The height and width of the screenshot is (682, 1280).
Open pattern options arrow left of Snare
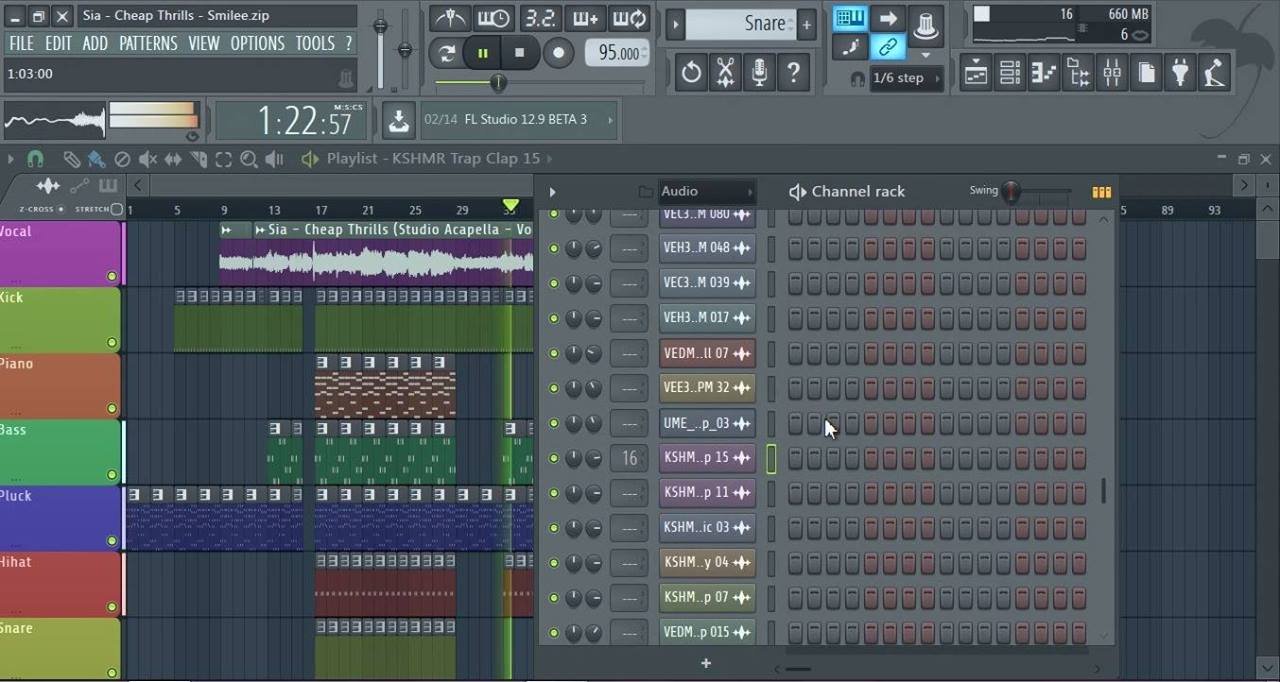(x=675, y=23)
